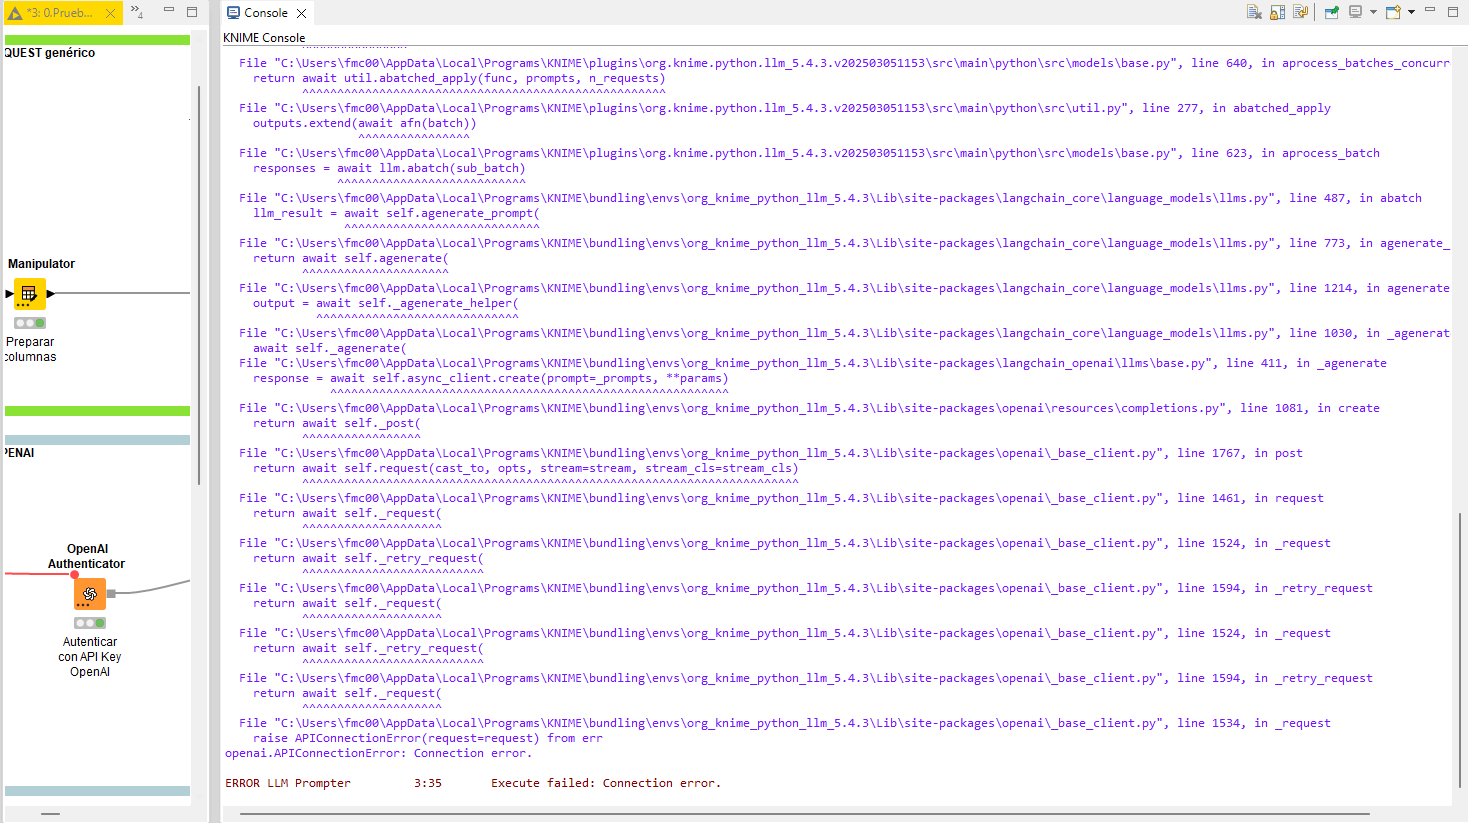Image resolution: width=1469 pixels, height=823 pixels.
Task: Click the Manipulator node status traffic light
Action: [30, 323]
